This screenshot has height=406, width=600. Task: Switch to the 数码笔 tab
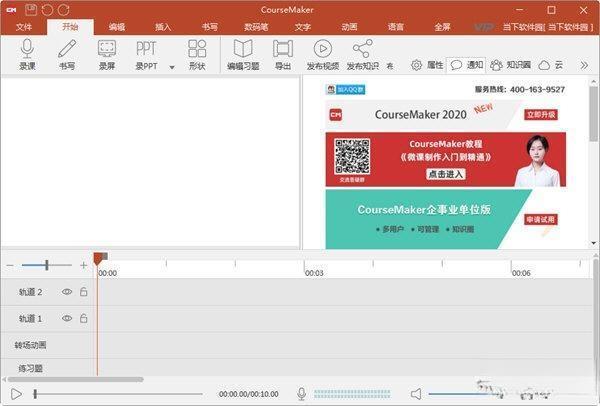(256, 27)
